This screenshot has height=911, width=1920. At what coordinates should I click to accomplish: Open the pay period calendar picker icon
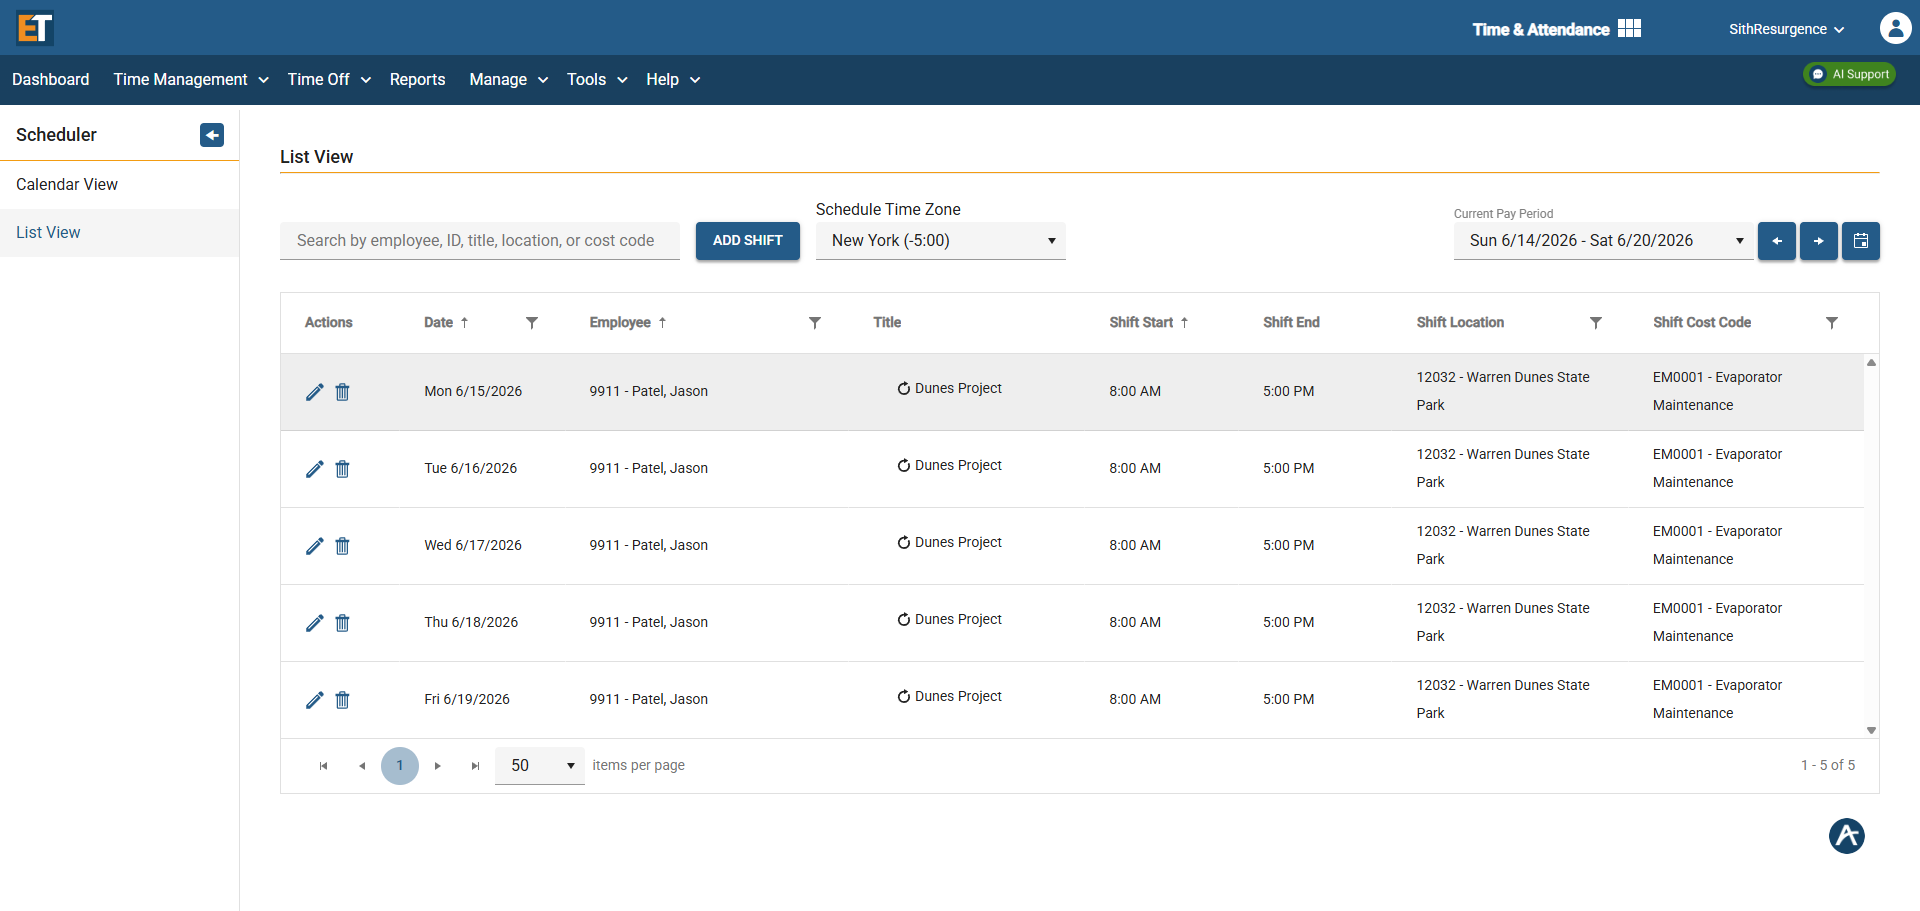coord(1861,241)
